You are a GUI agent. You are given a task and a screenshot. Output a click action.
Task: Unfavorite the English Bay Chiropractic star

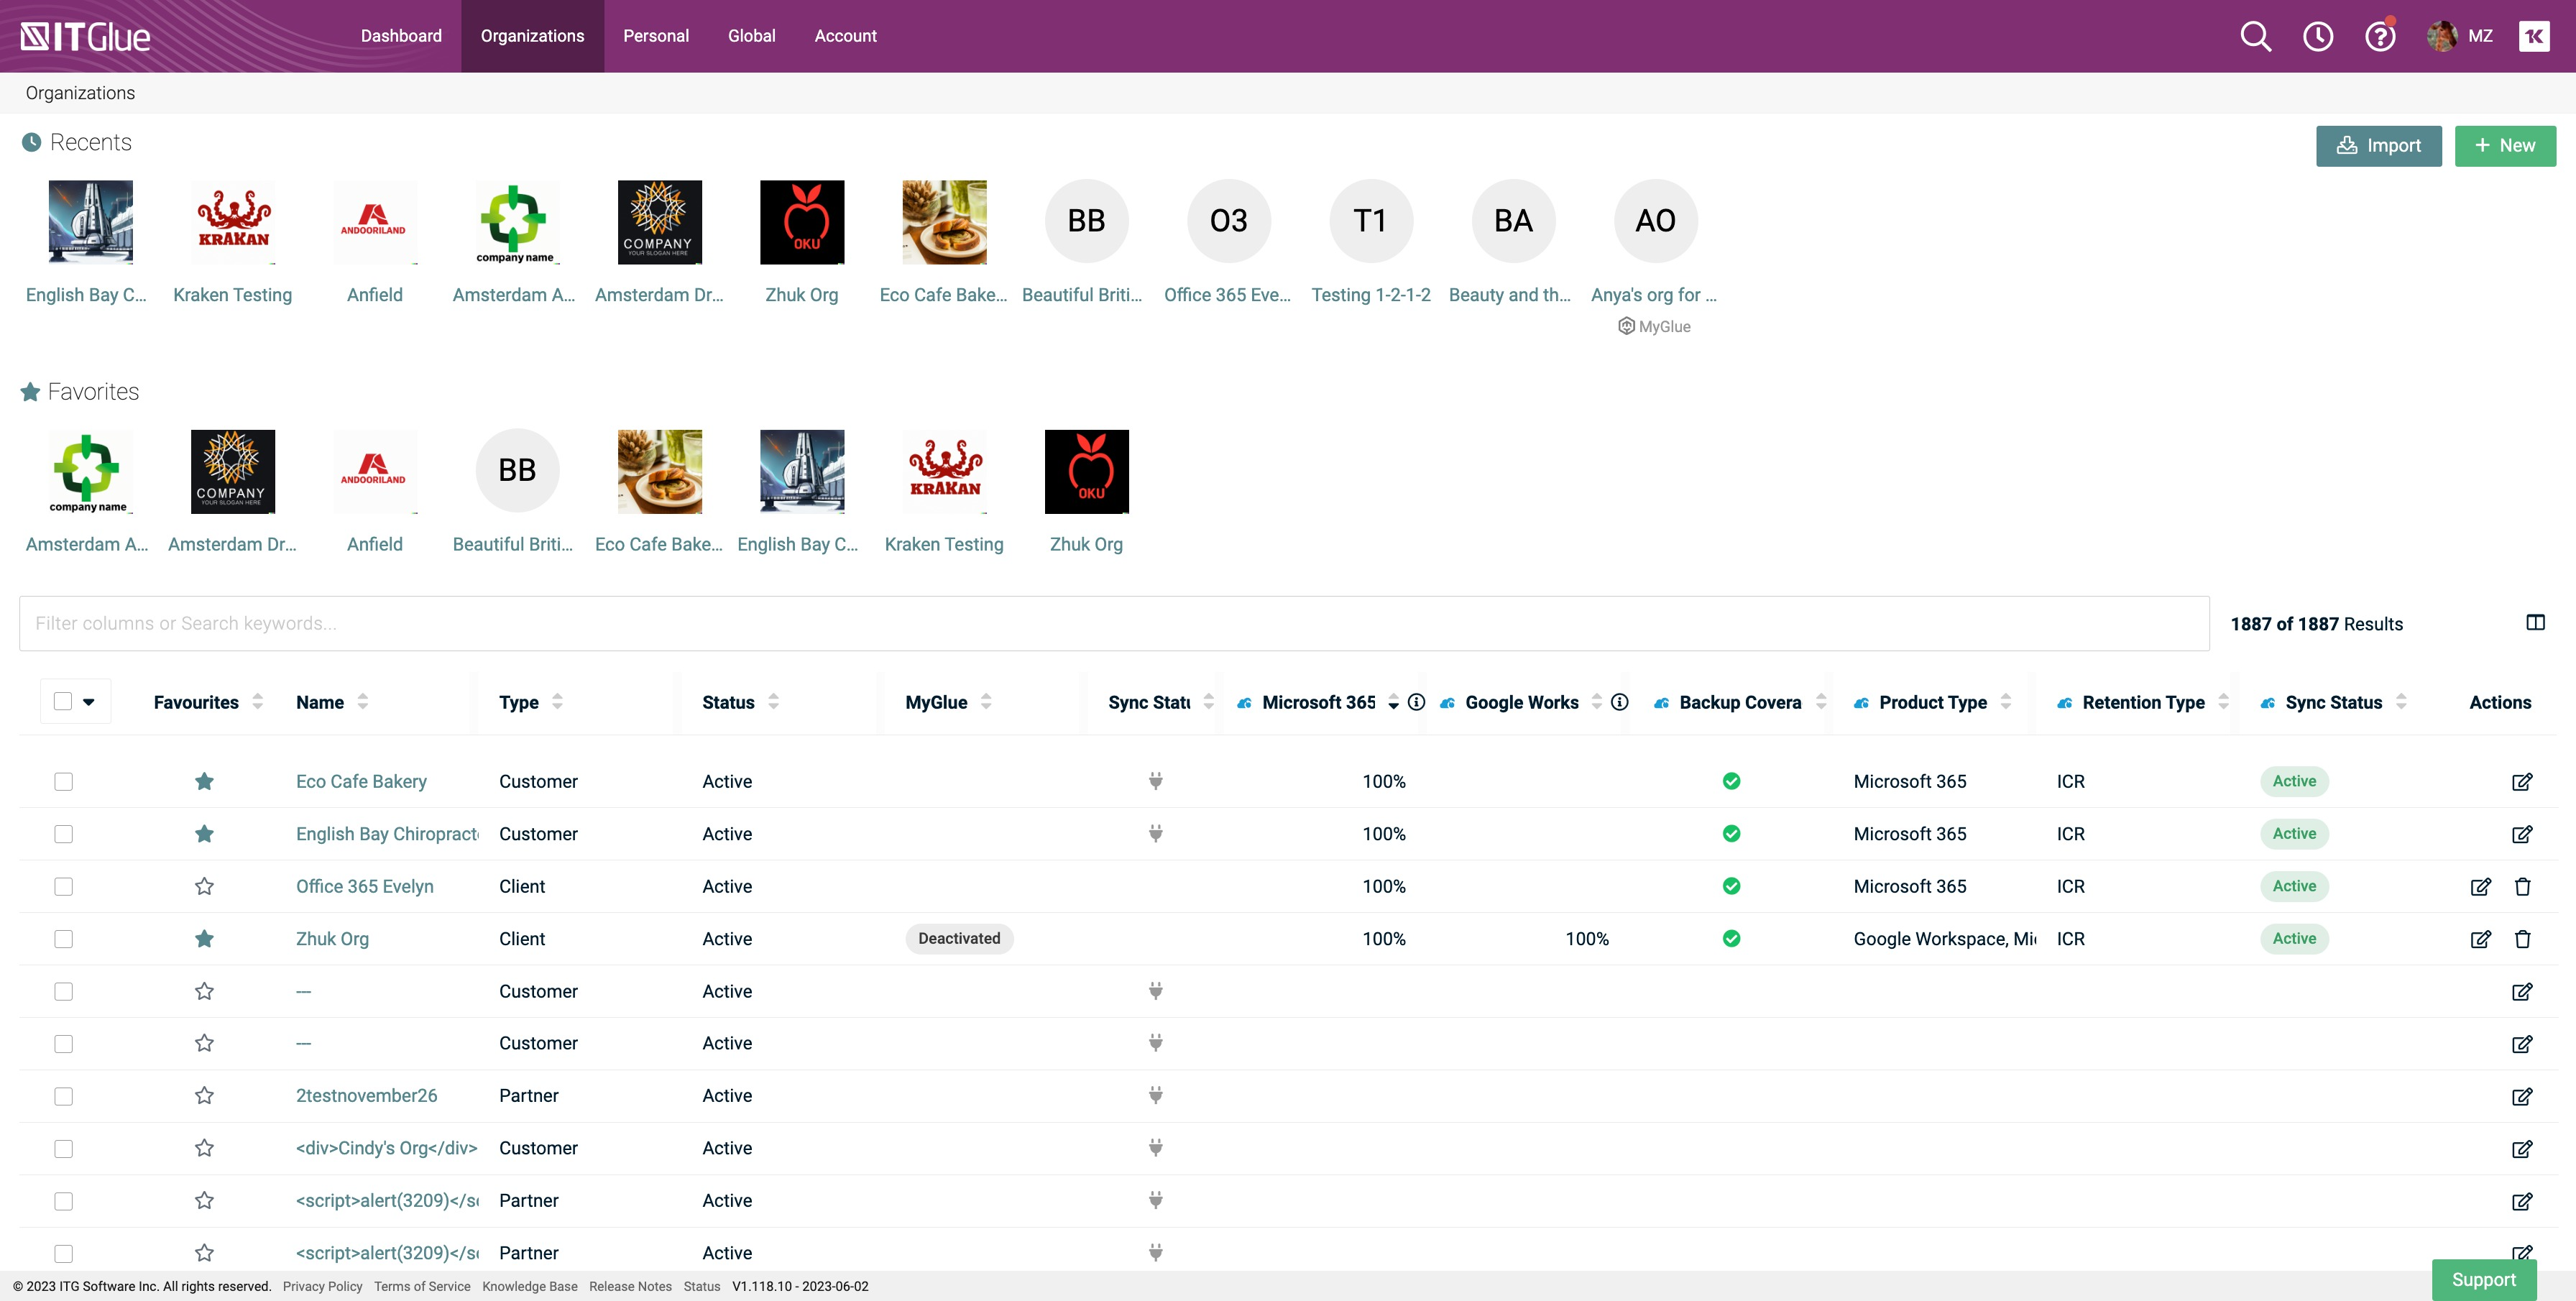(204, 833)
